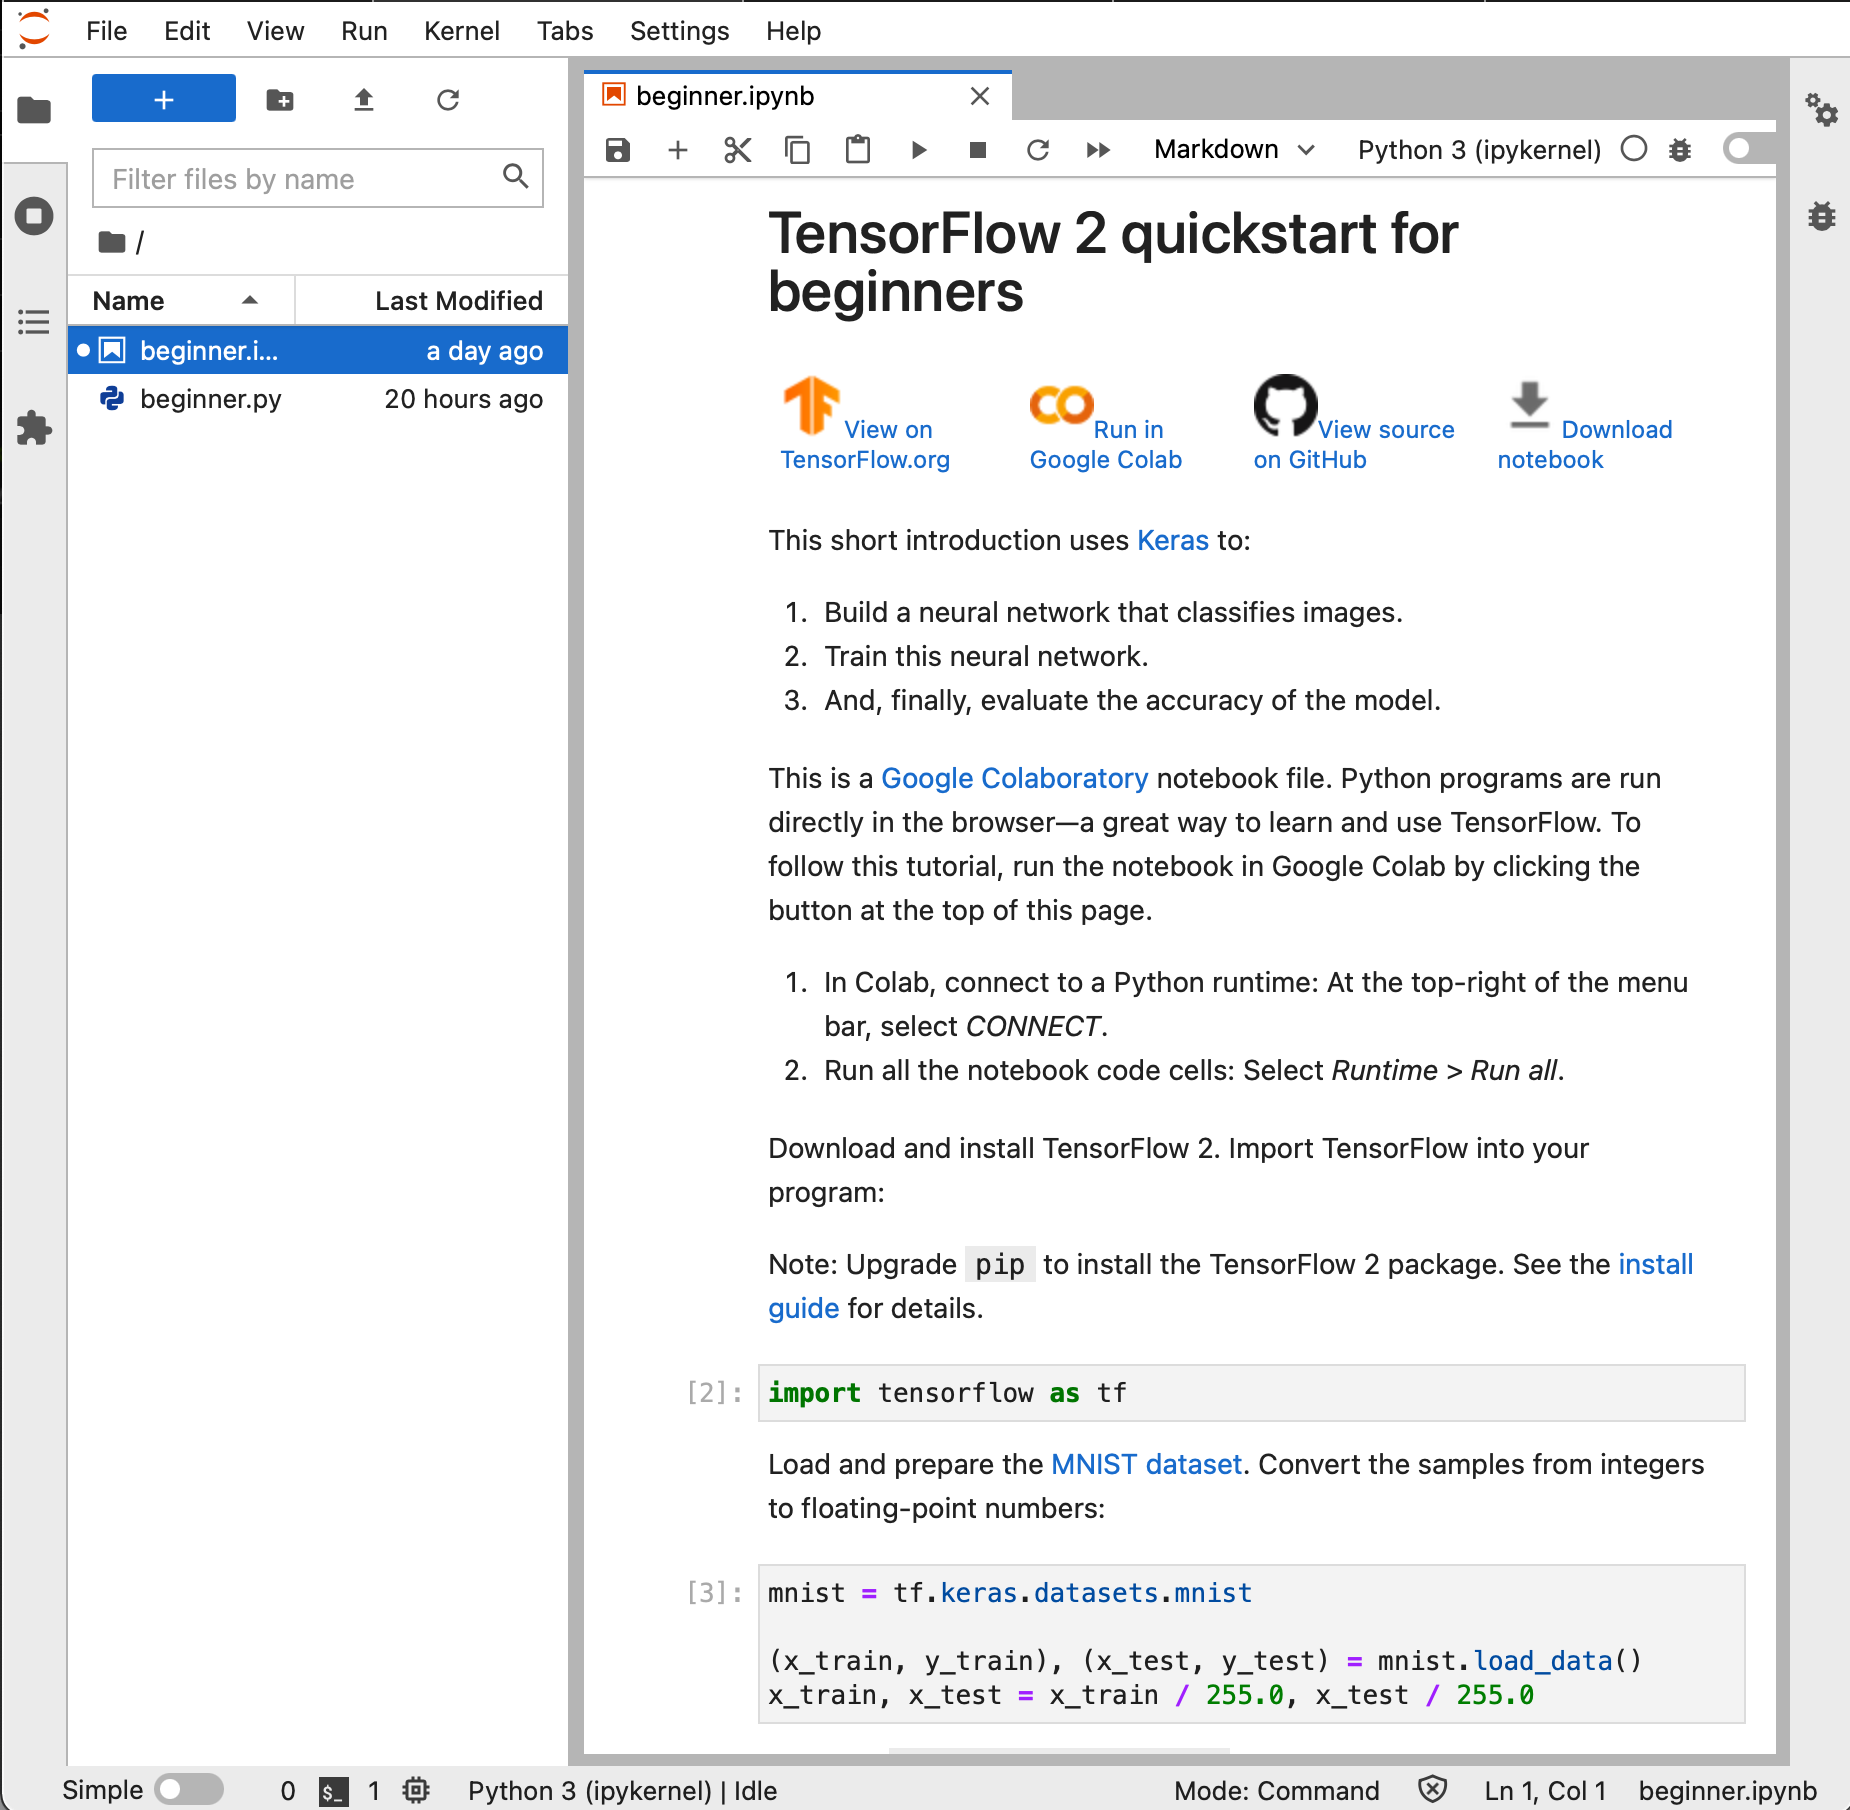This screenshot has height=1810, width=1850.
Task: Open the Keras hyperlink
Action: click(x=1173, y=540)
